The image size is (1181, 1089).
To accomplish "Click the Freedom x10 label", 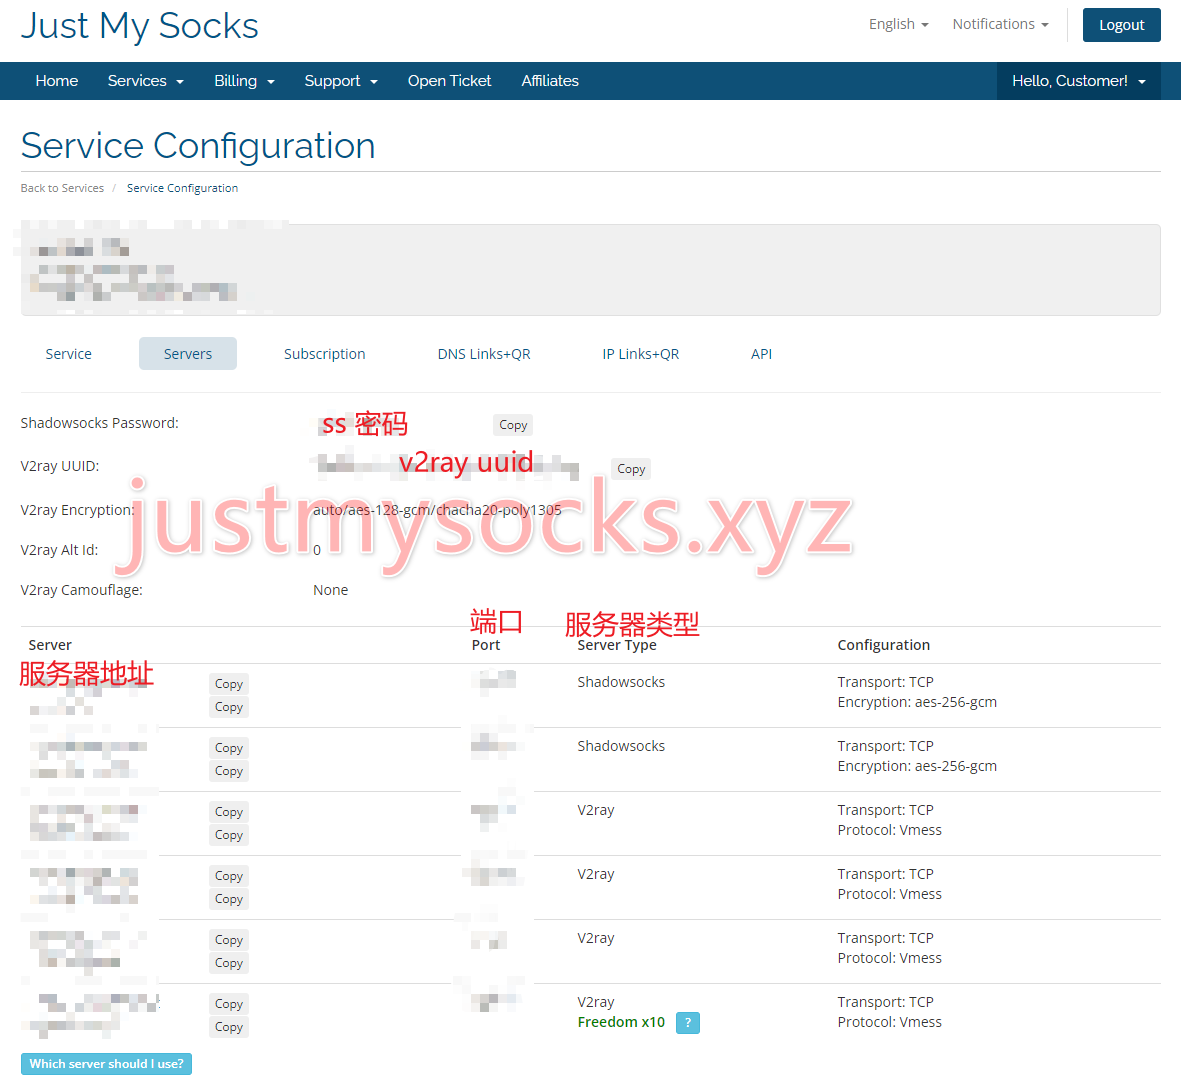I will coord(621,1022).
